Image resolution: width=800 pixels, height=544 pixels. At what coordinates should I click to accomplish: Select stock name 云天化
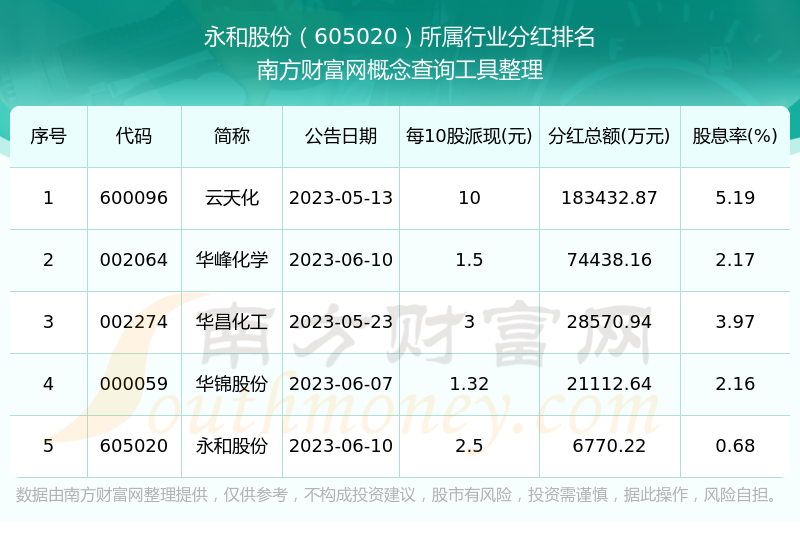coord(232,198)
